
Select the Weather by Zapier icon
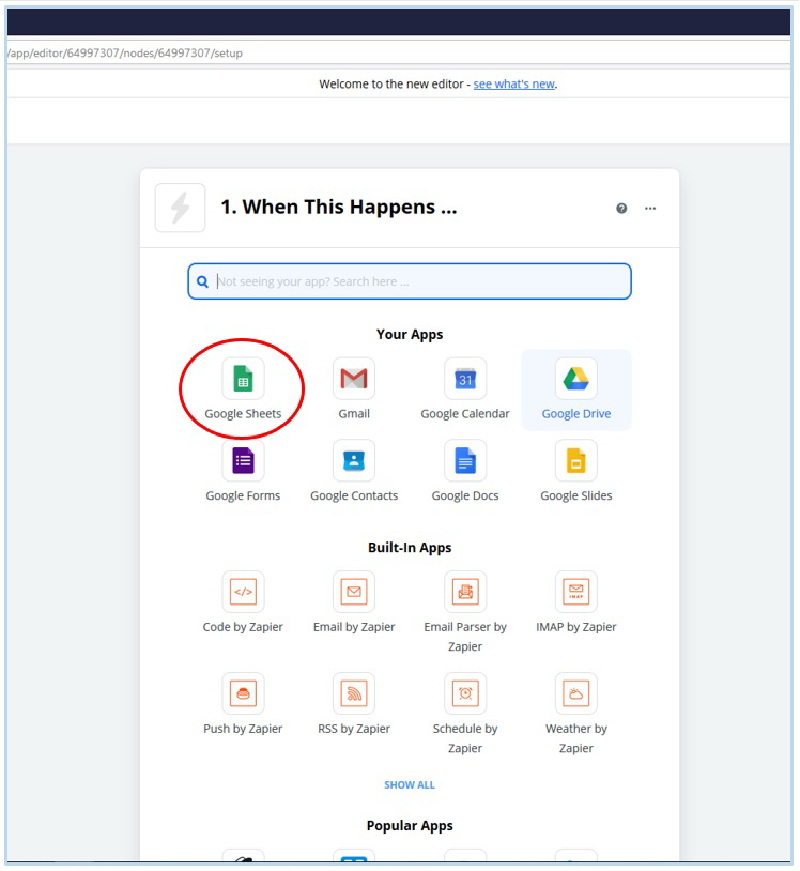576,693
